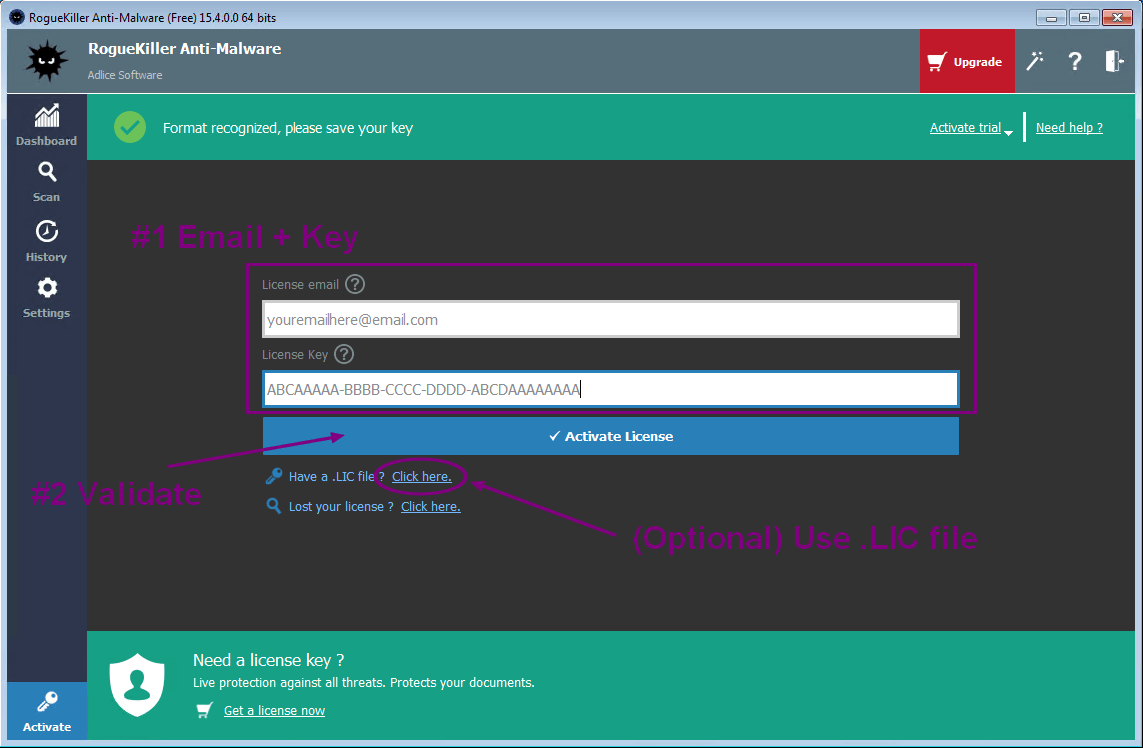Viewport: 1143px width, 748px height.
Task: Click the red Upgrade cart button
Action: tap(966, 61)
